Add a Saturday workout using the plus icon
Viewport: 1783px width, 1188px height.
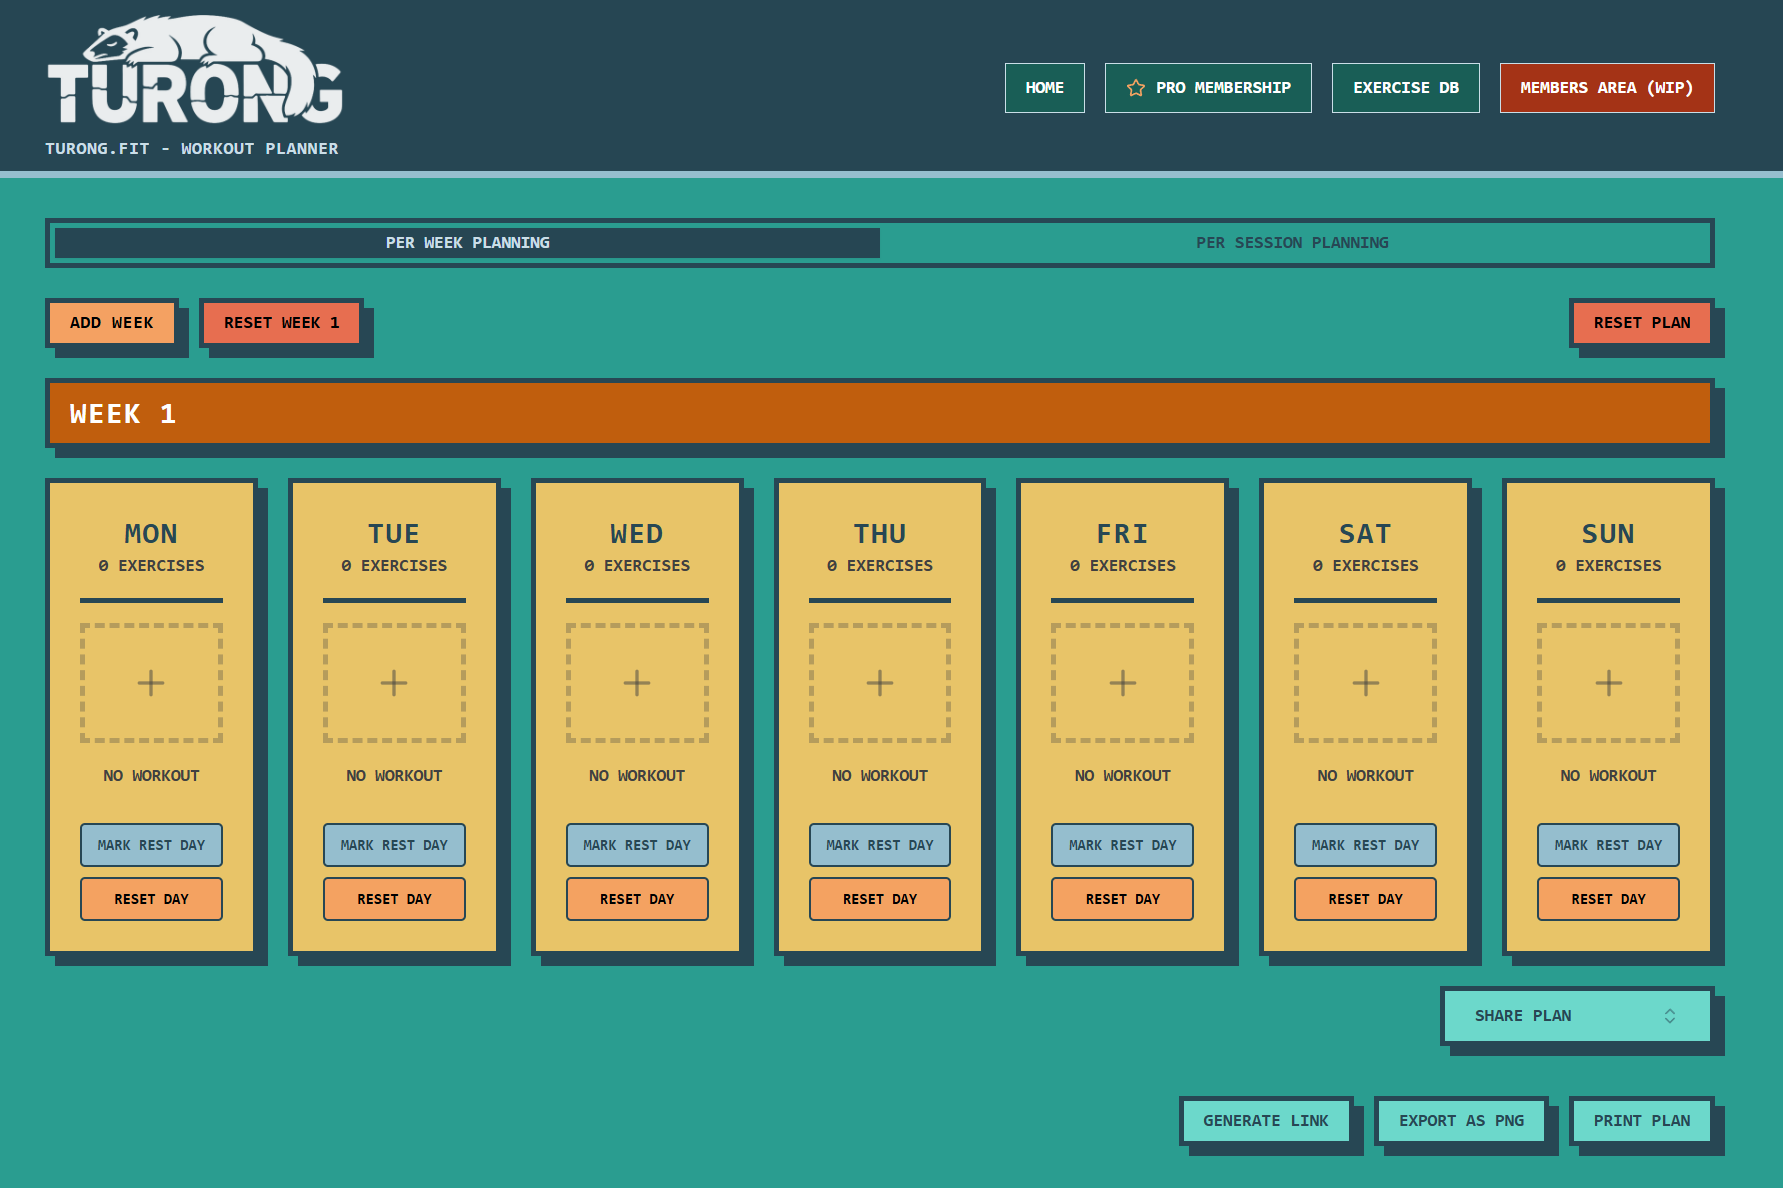[1365, 683]
